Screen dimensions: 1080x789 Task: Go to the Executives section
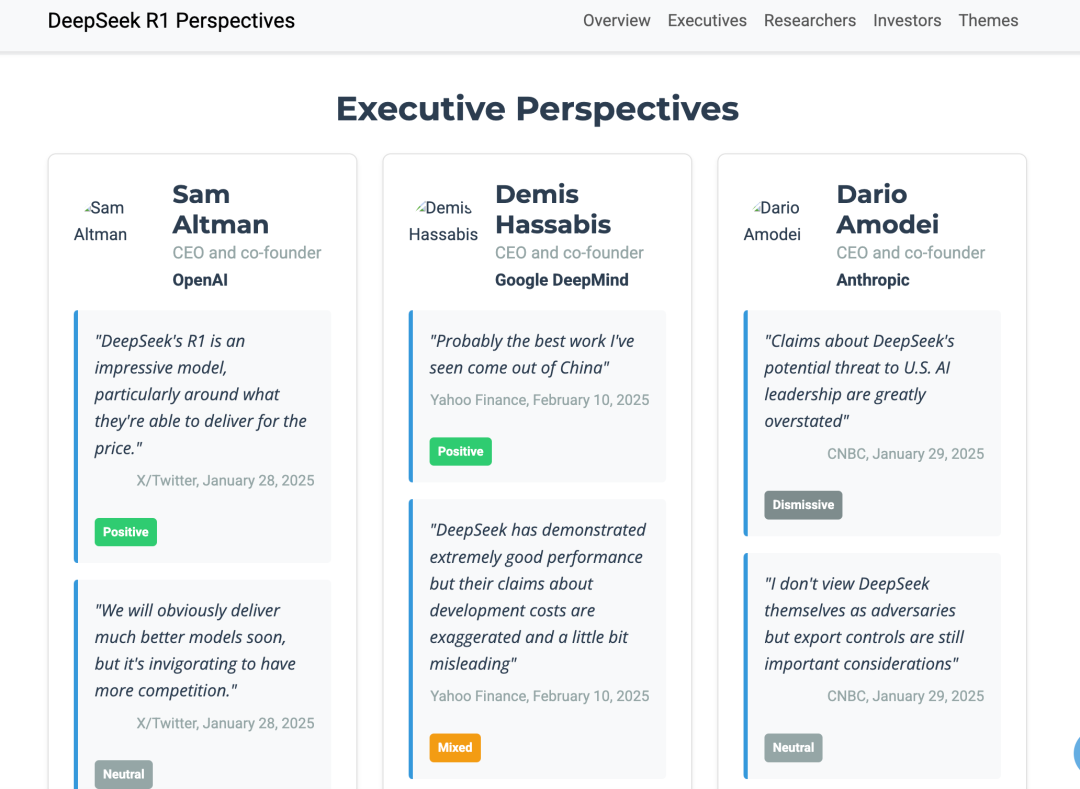[x=707, y=20]
